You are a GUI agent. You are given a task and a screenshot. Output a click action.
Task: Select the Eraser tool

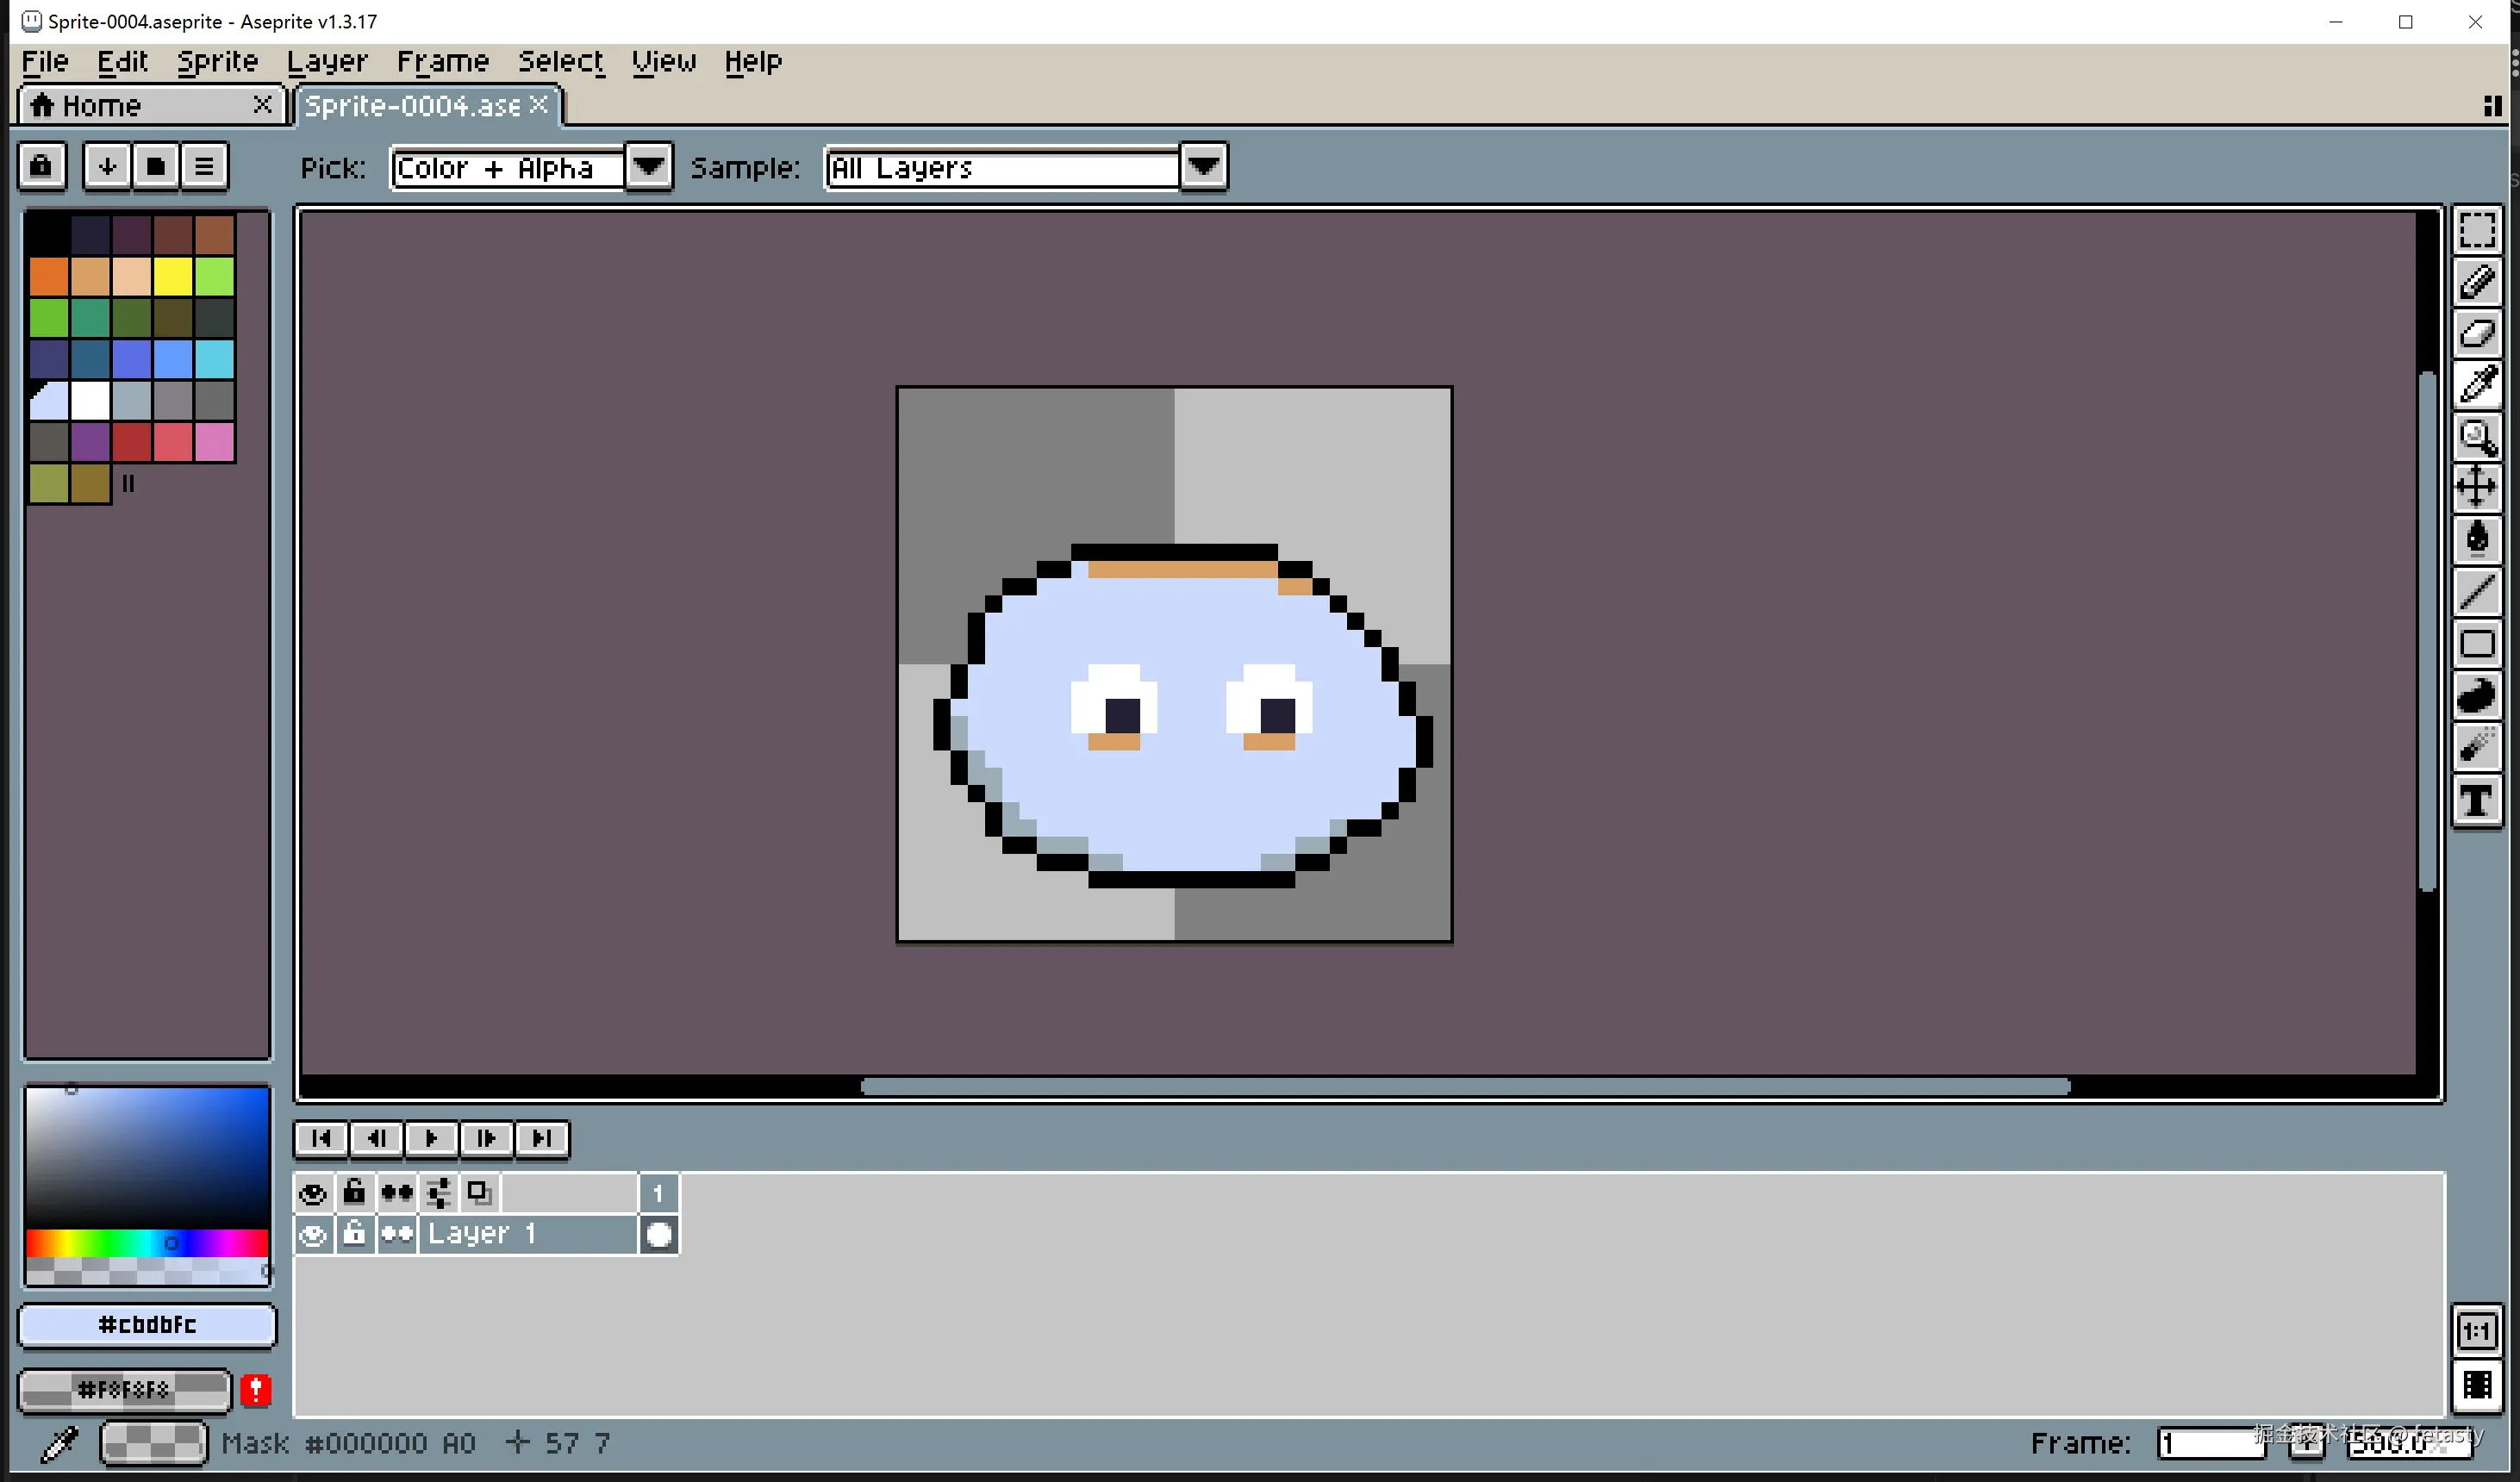[2476, 334]
